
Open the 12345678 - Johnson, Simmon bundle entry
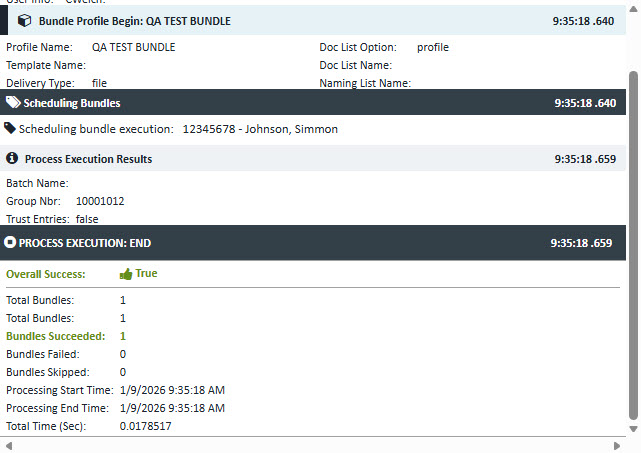(260, 129)
